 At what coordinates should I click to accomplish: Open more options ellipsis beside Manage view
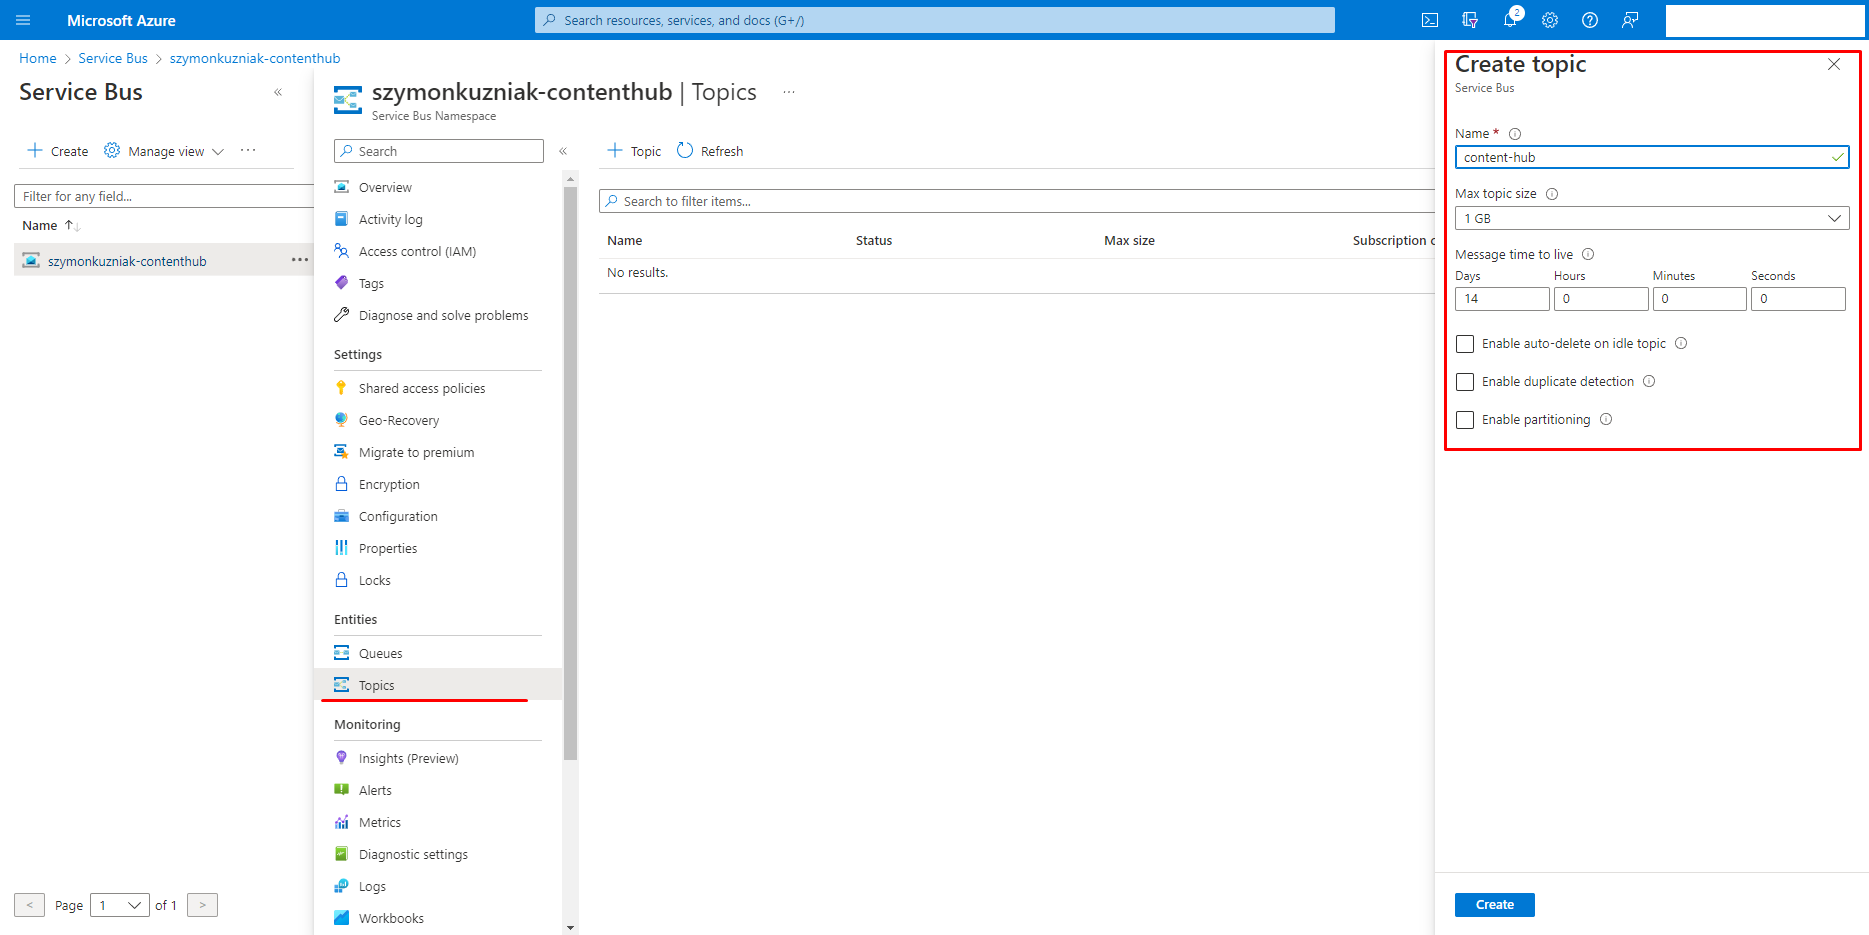(248, 150)
